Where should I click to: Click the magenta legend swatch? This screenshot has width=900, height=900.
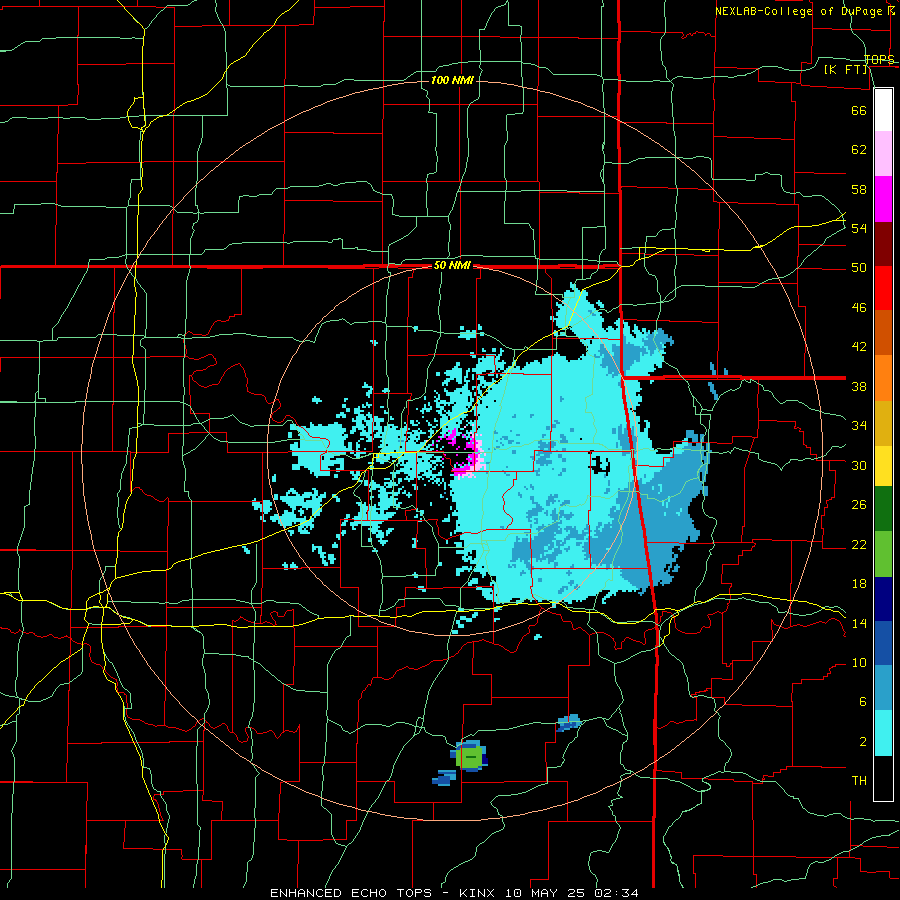click(883, 199)
